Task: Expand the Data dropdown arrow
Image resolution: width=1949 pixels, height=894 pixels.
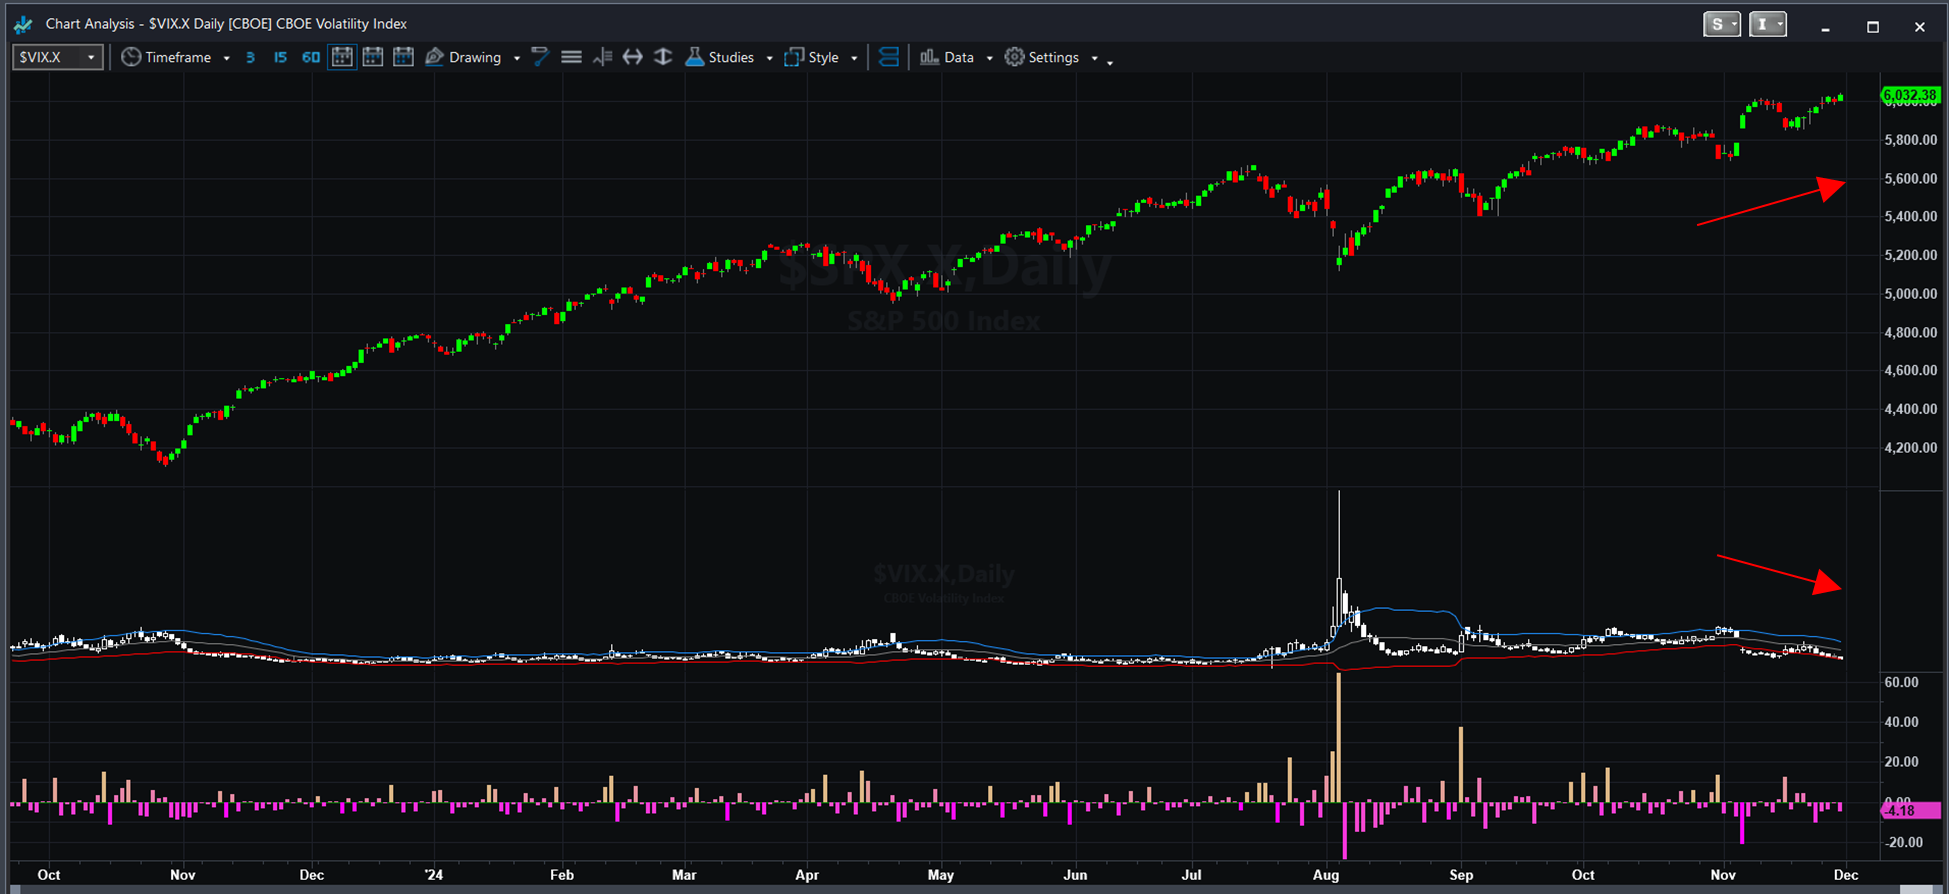Action: 989,58
